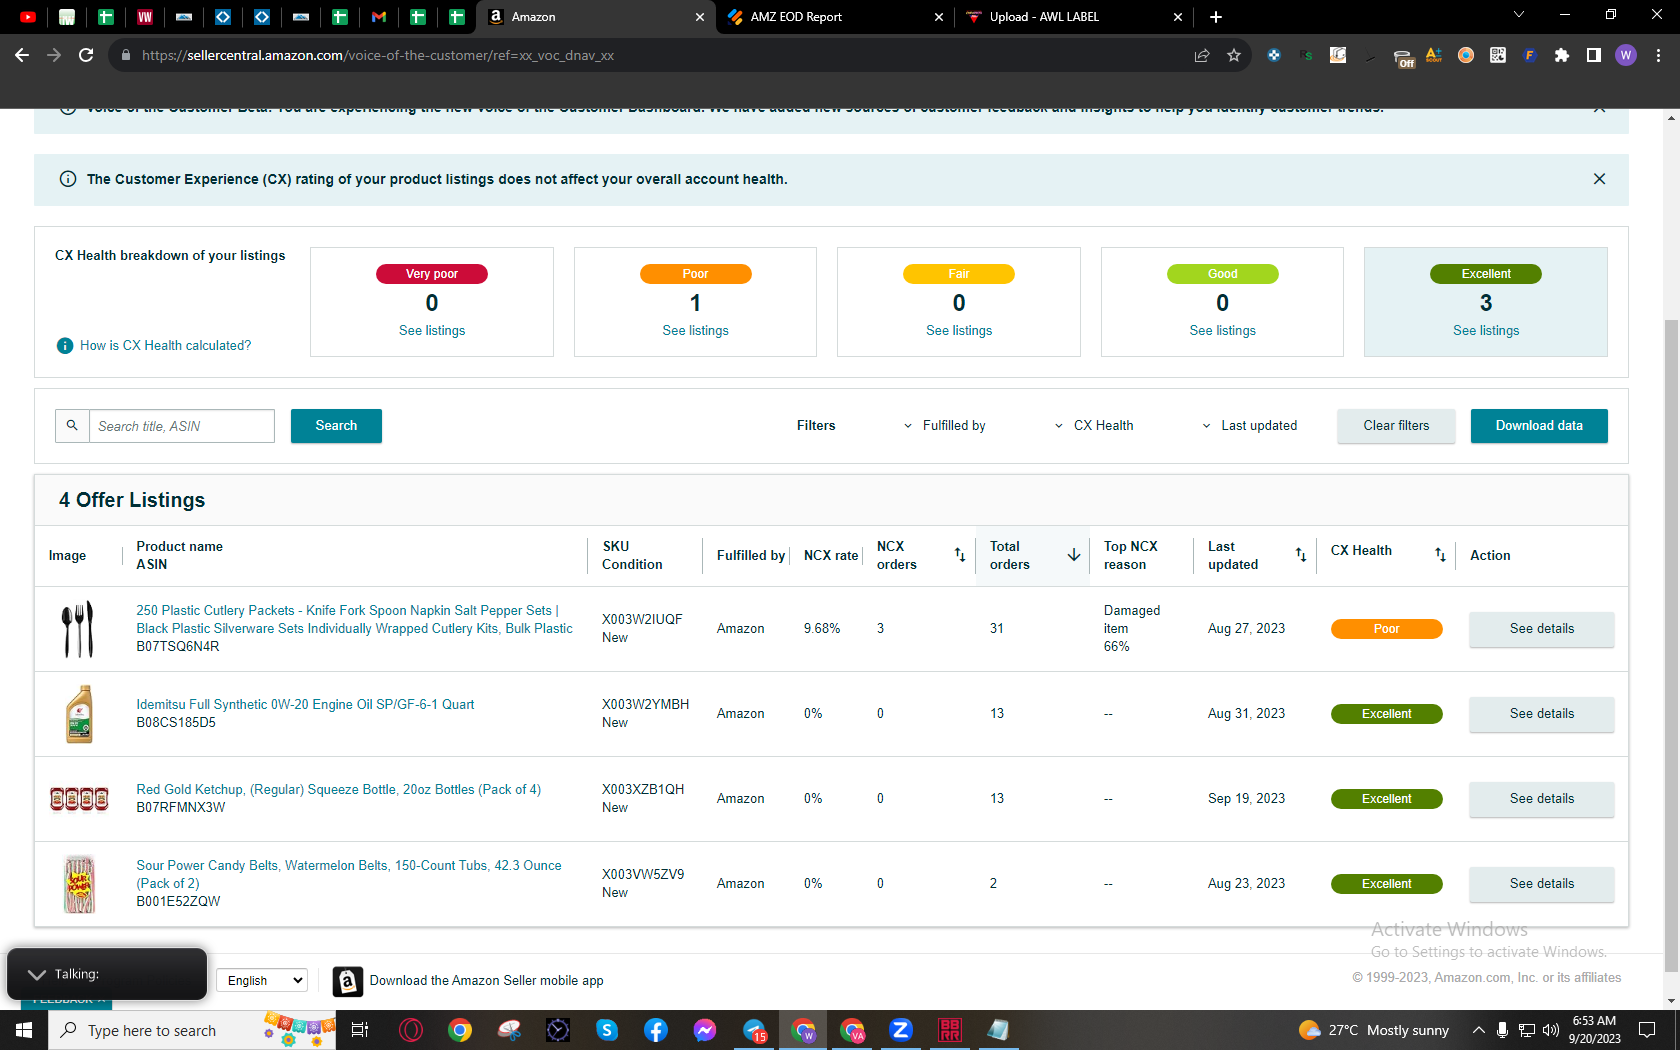Image resolution: width=1680 pixels, height=1050 pixels.
Task: Open Zoom from the taskbar
Action: pos(901,1030)
